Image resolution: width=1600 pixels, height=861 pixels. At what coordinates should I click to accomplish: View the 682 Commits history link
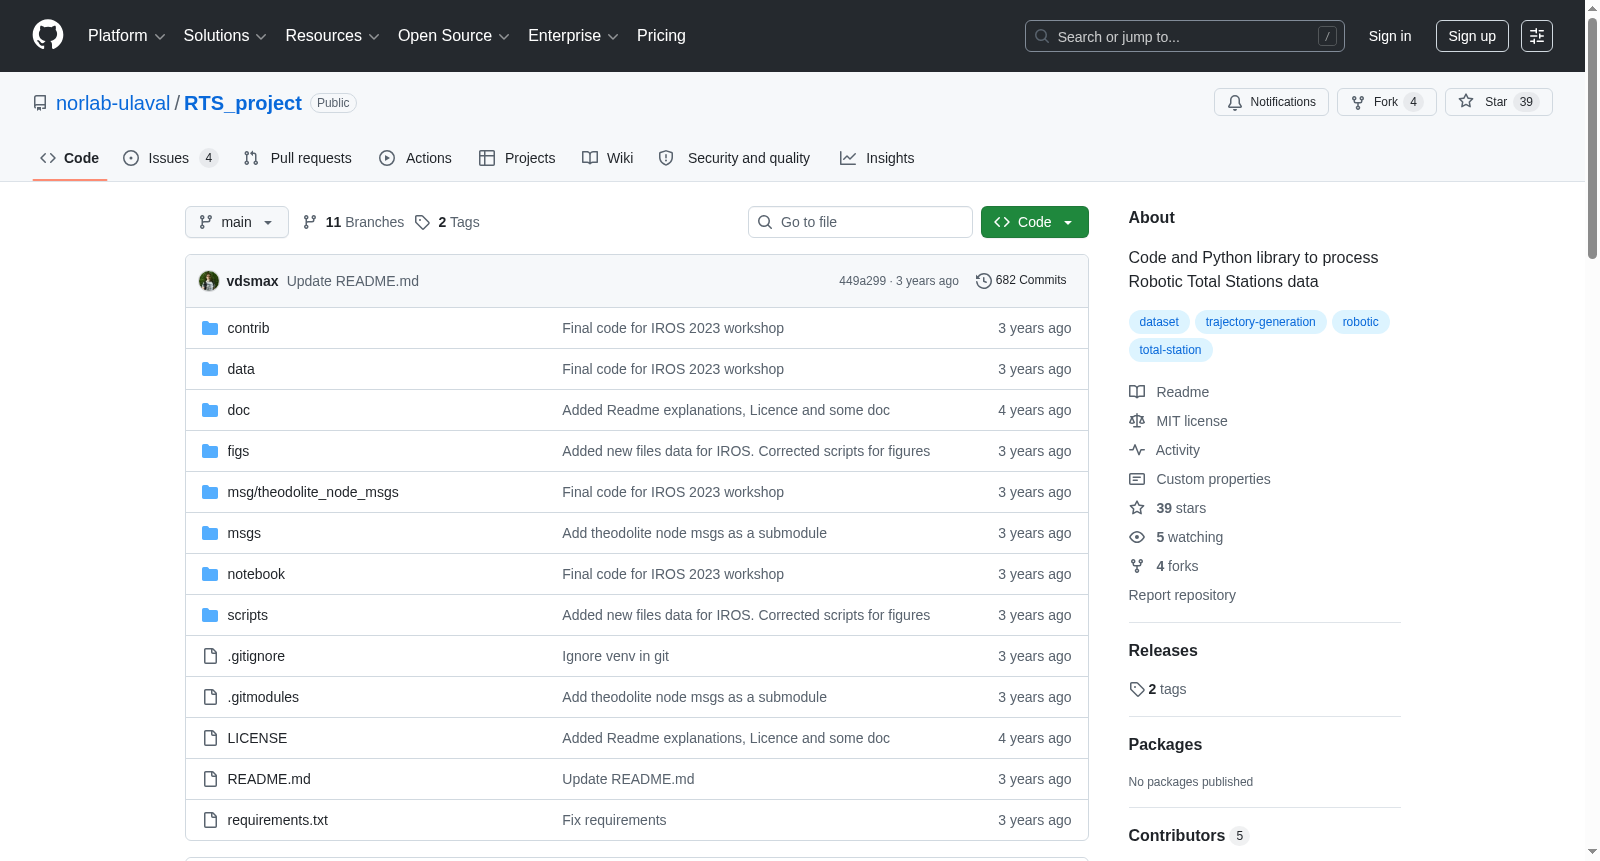[1021, 281]
